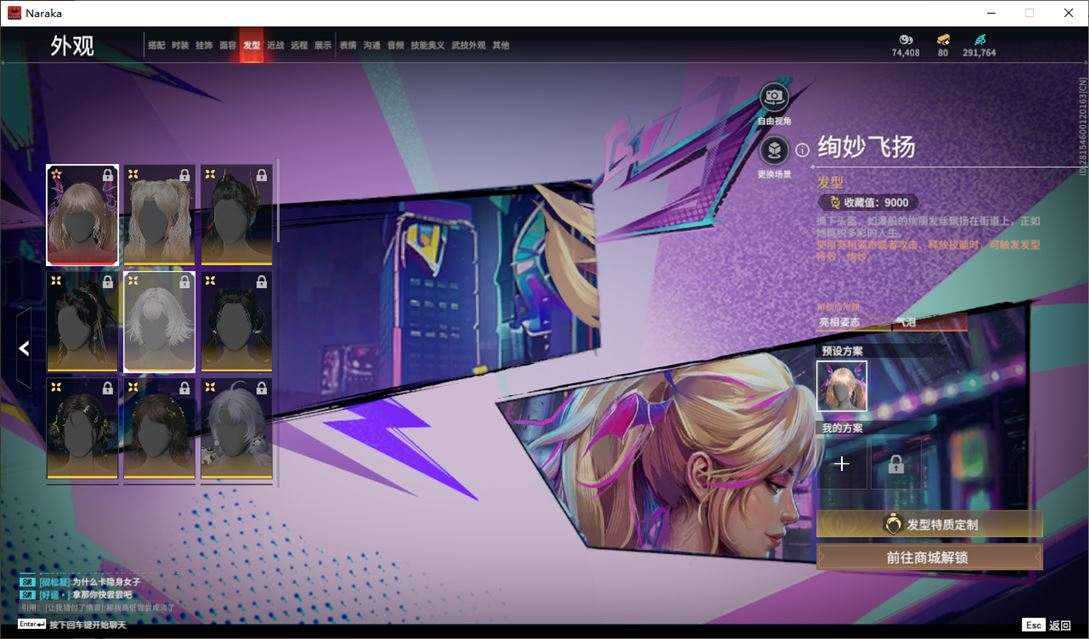
Task: Add a new scheme with the plus slot
Action: pyautogui.click(x=842, y=463)
